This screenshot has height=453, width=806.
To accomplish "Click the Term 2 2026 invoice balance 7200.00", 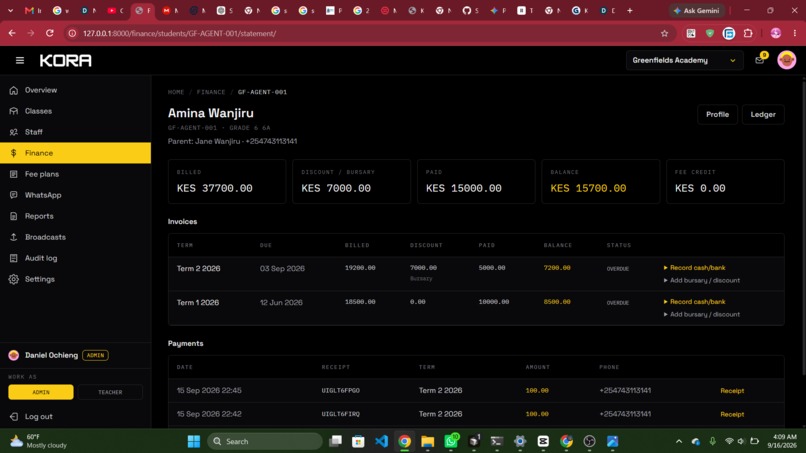I will pos(557,268).
